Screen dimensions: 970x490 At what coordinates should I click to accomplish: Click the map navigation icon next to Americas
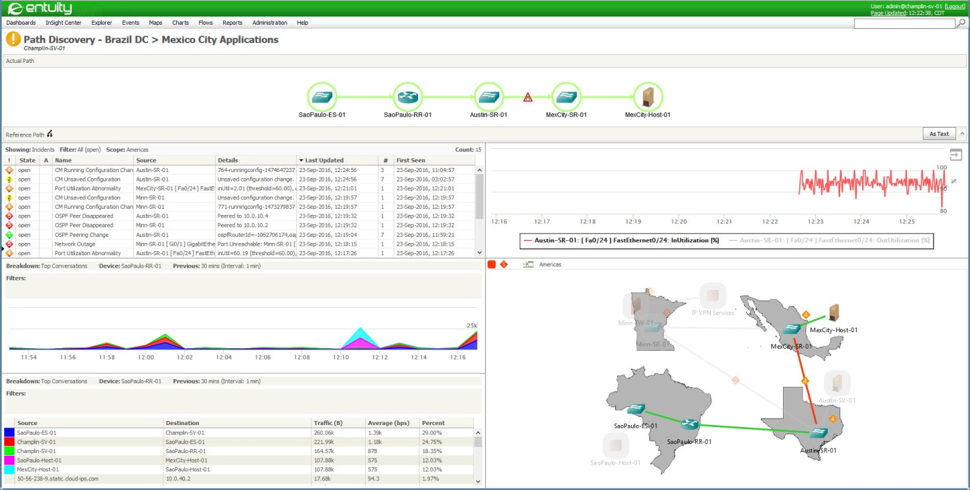coord(528,264)
